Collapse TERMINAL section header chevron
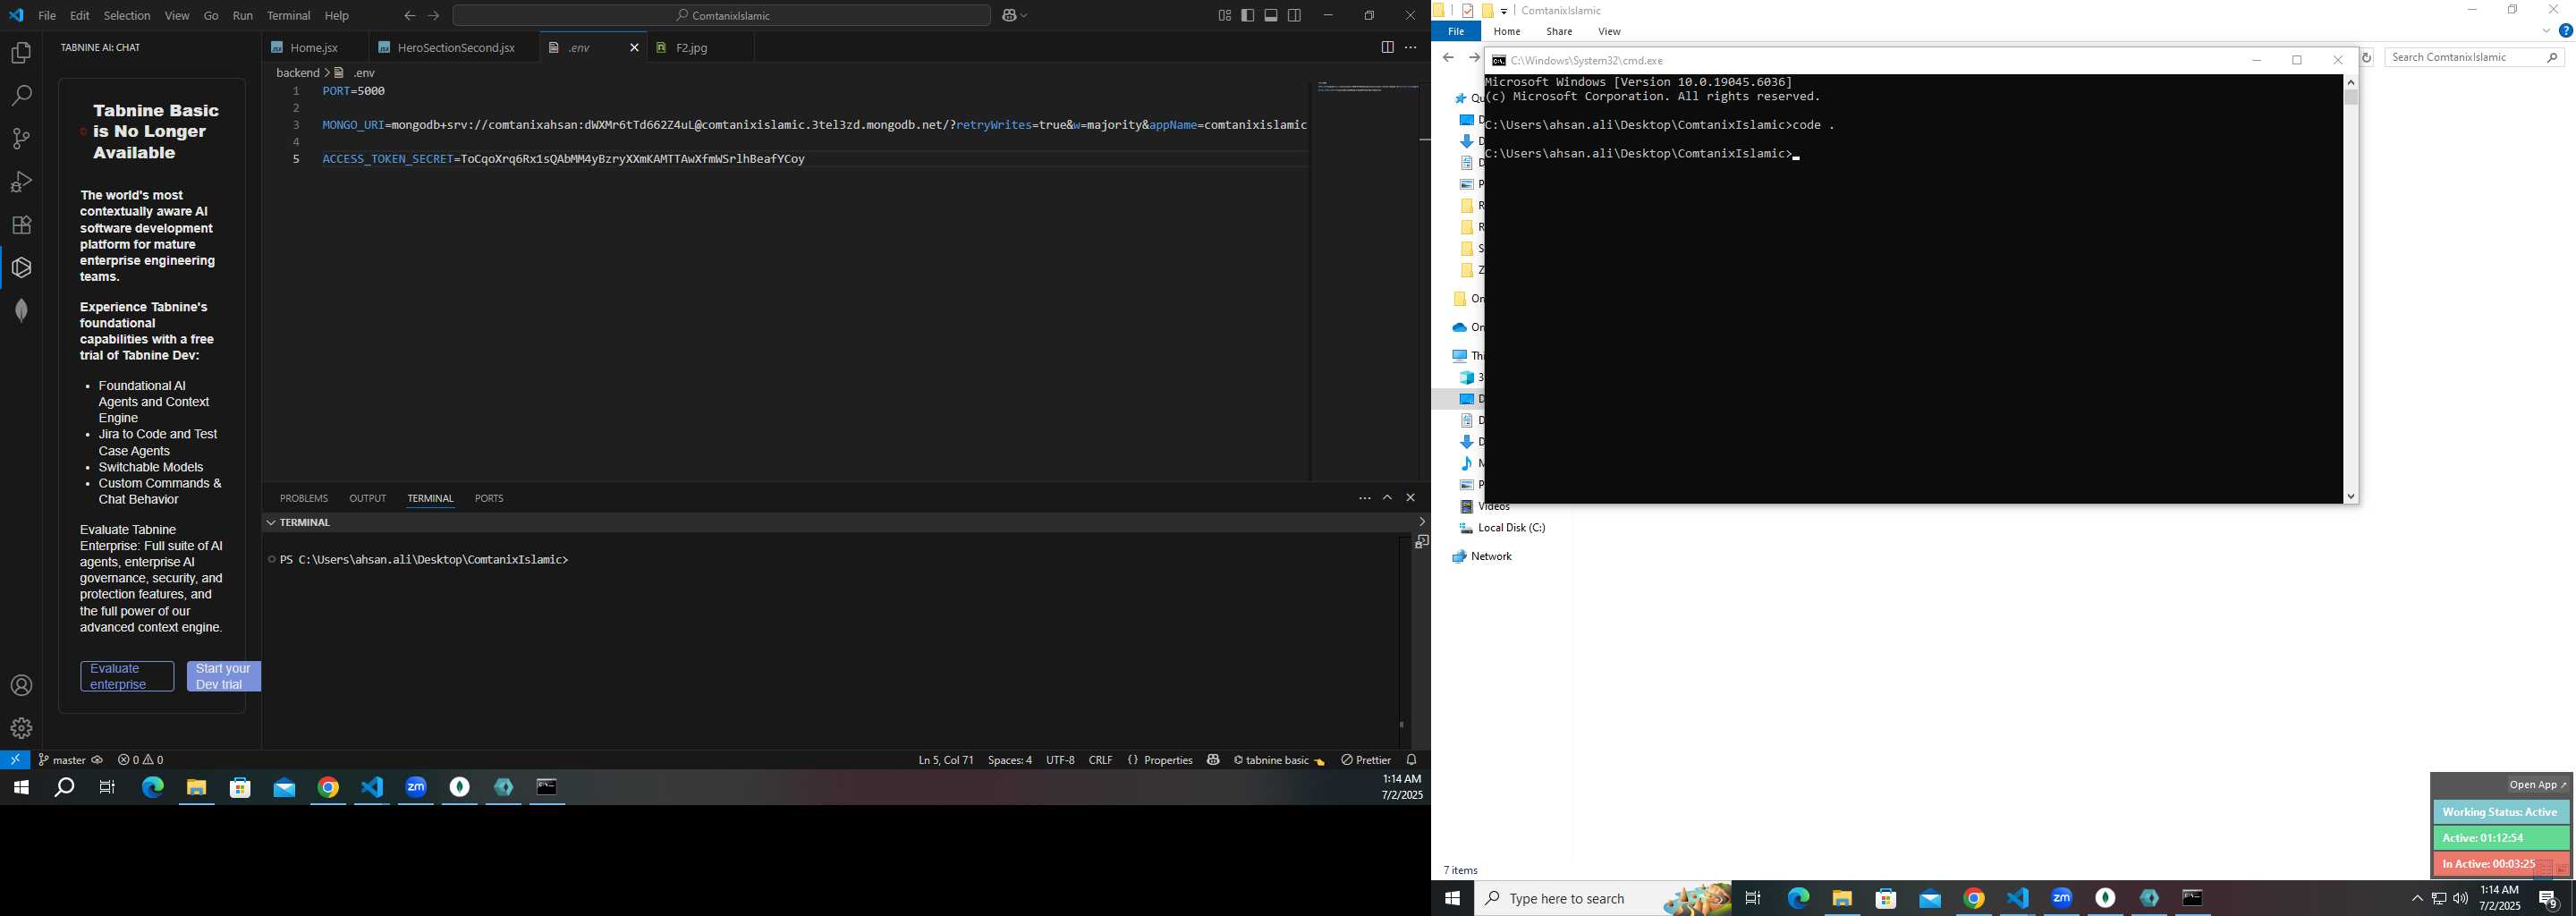Image resolution: width=2576 pixels, height=916 pixels. (x=271, y=523)
